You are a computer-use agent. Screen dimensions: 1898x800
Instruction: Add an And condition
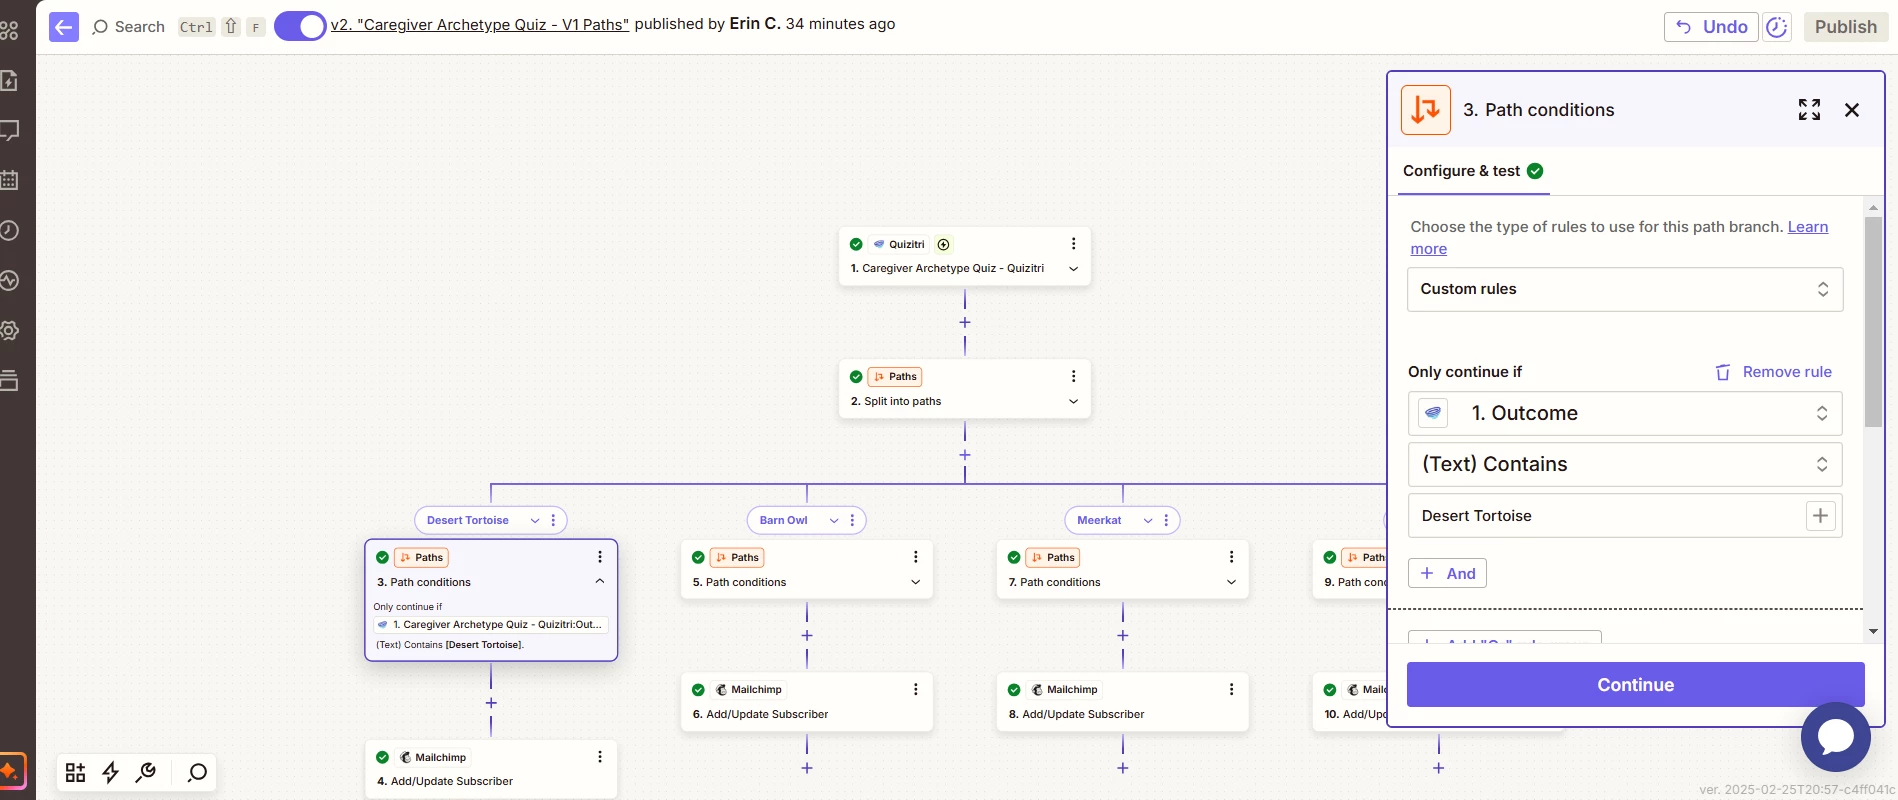pos(1447,574)
